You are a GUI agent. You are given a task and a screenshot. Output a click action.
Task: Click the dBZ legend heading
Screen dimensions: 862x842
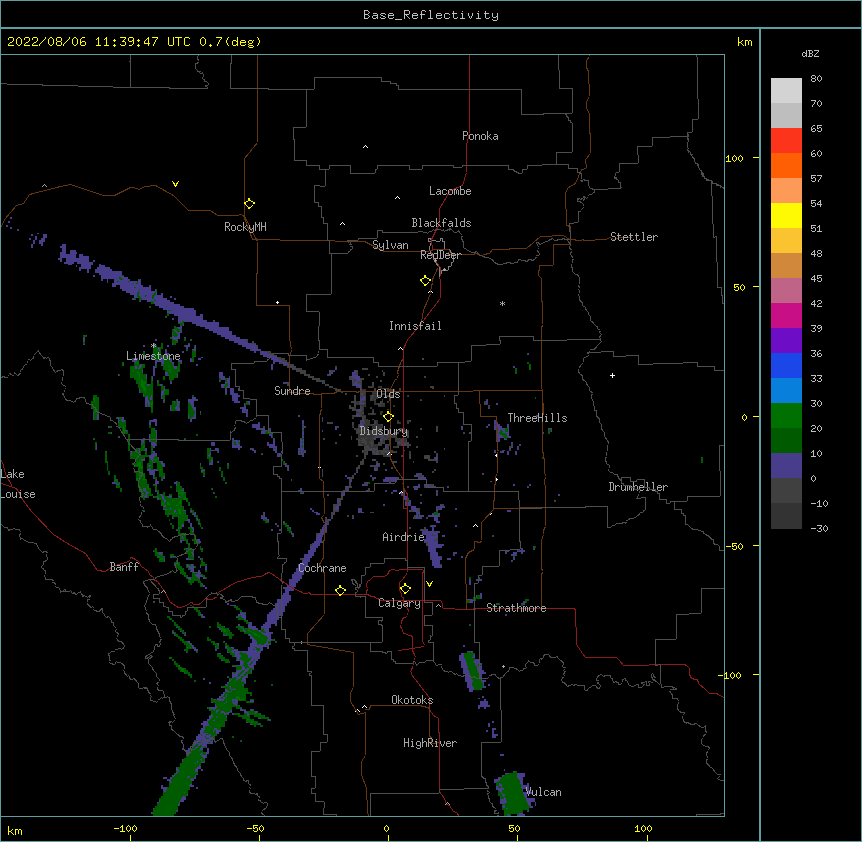(x=810, y=54)
